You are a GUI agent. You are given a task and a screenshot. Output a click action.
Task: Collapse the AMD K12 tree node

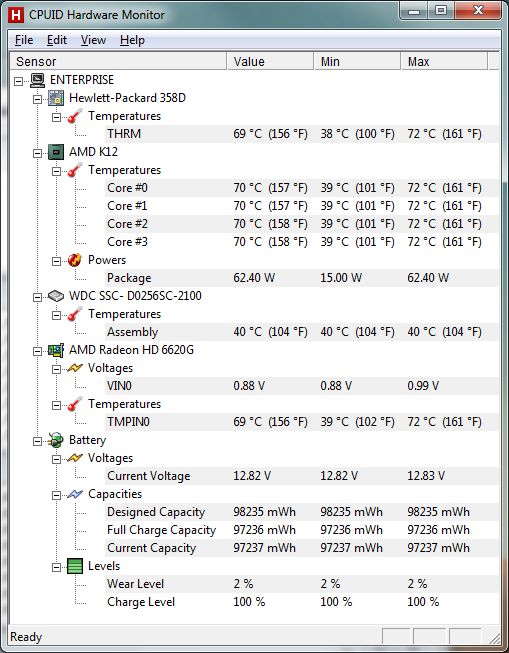point(37,153)
